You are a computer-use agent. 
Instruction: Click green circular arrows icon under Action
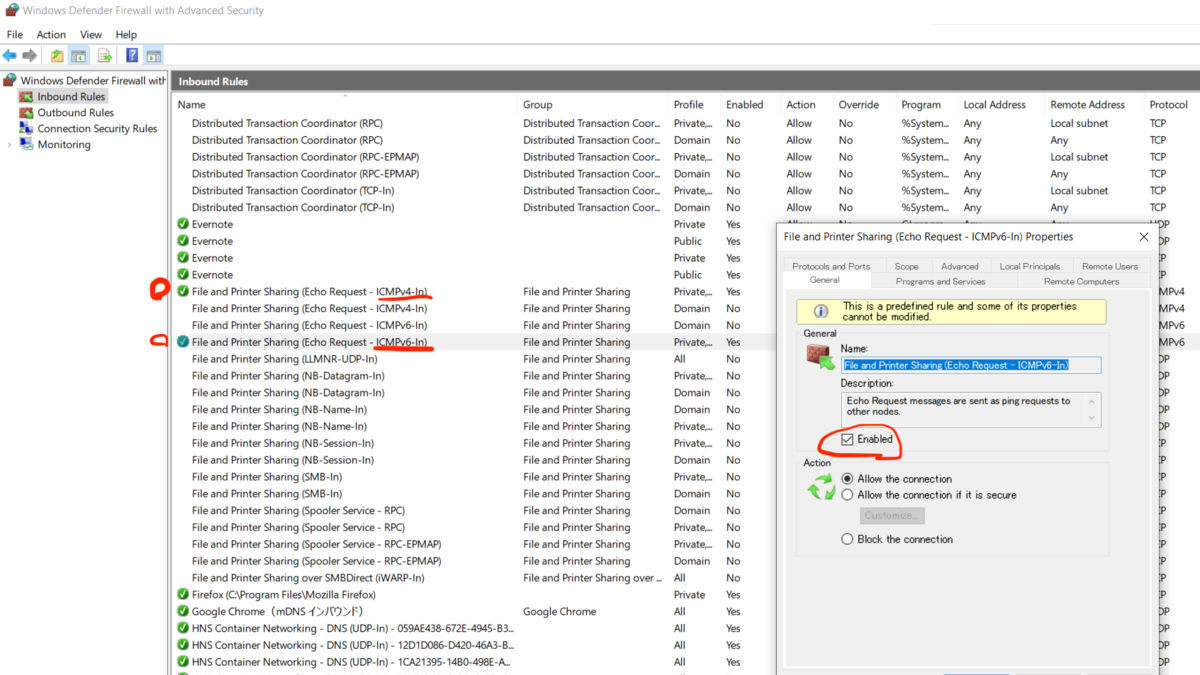point(821,487)
